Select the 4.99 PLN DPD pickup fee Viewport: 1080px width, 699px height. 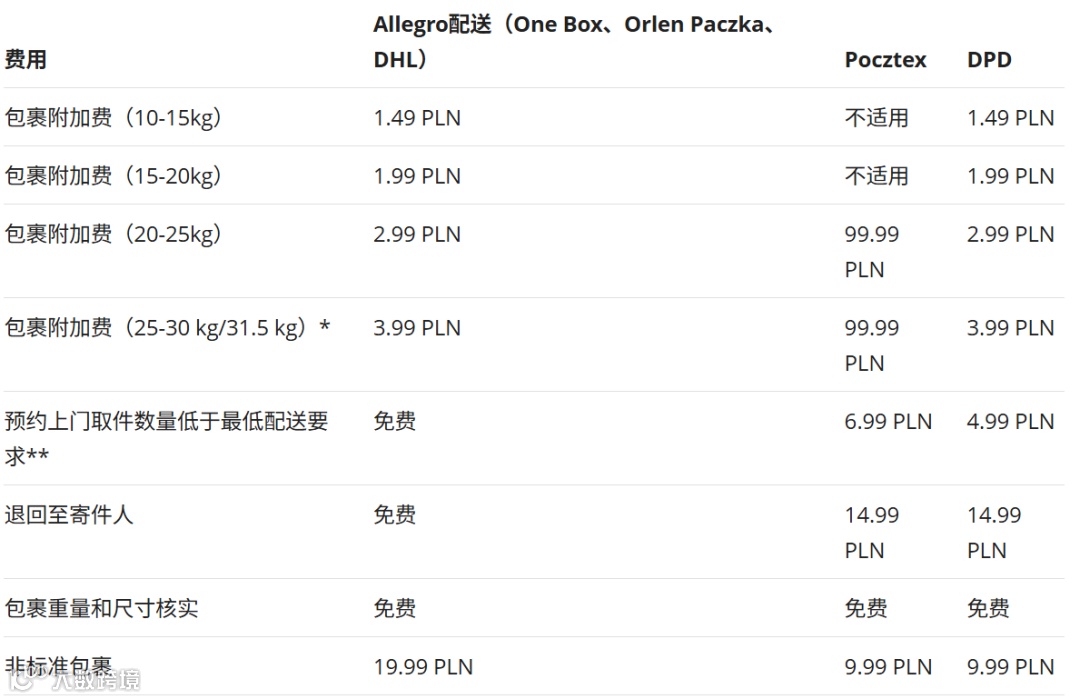click(1010, 422)
